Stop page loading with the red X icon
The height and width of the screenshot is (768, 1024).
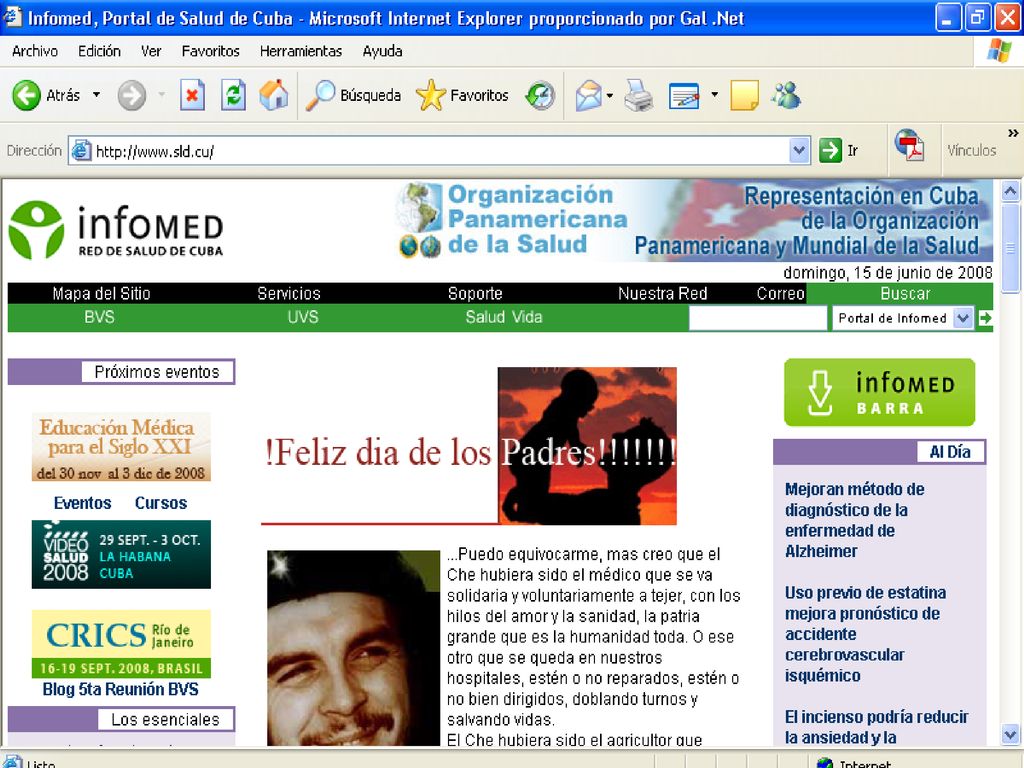(x=192, y=96)
